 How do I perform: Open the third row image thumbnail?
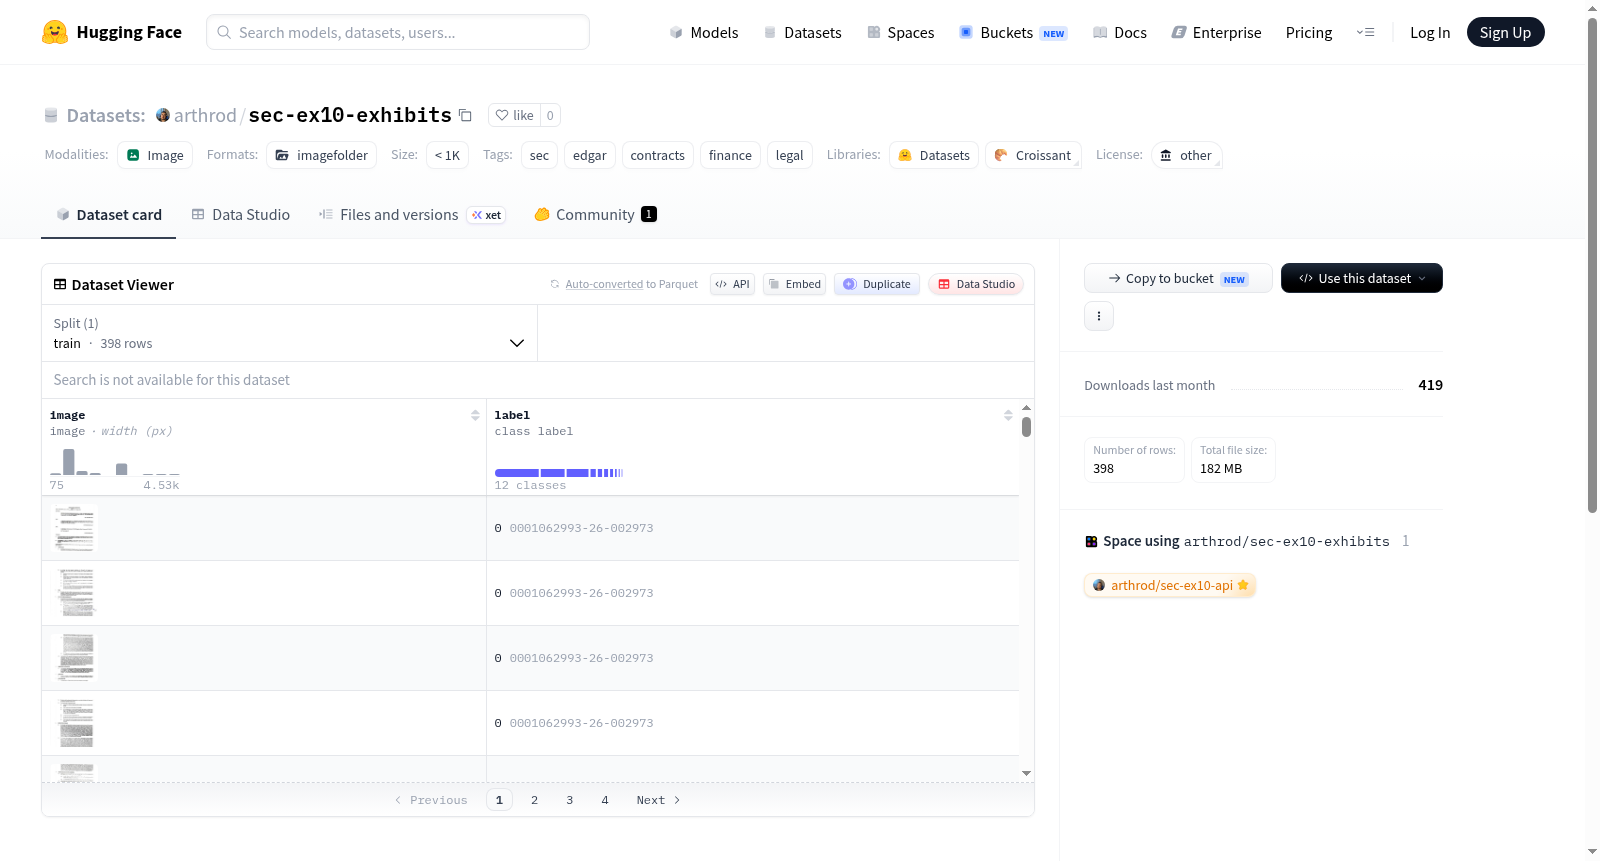tap(74, 658)
